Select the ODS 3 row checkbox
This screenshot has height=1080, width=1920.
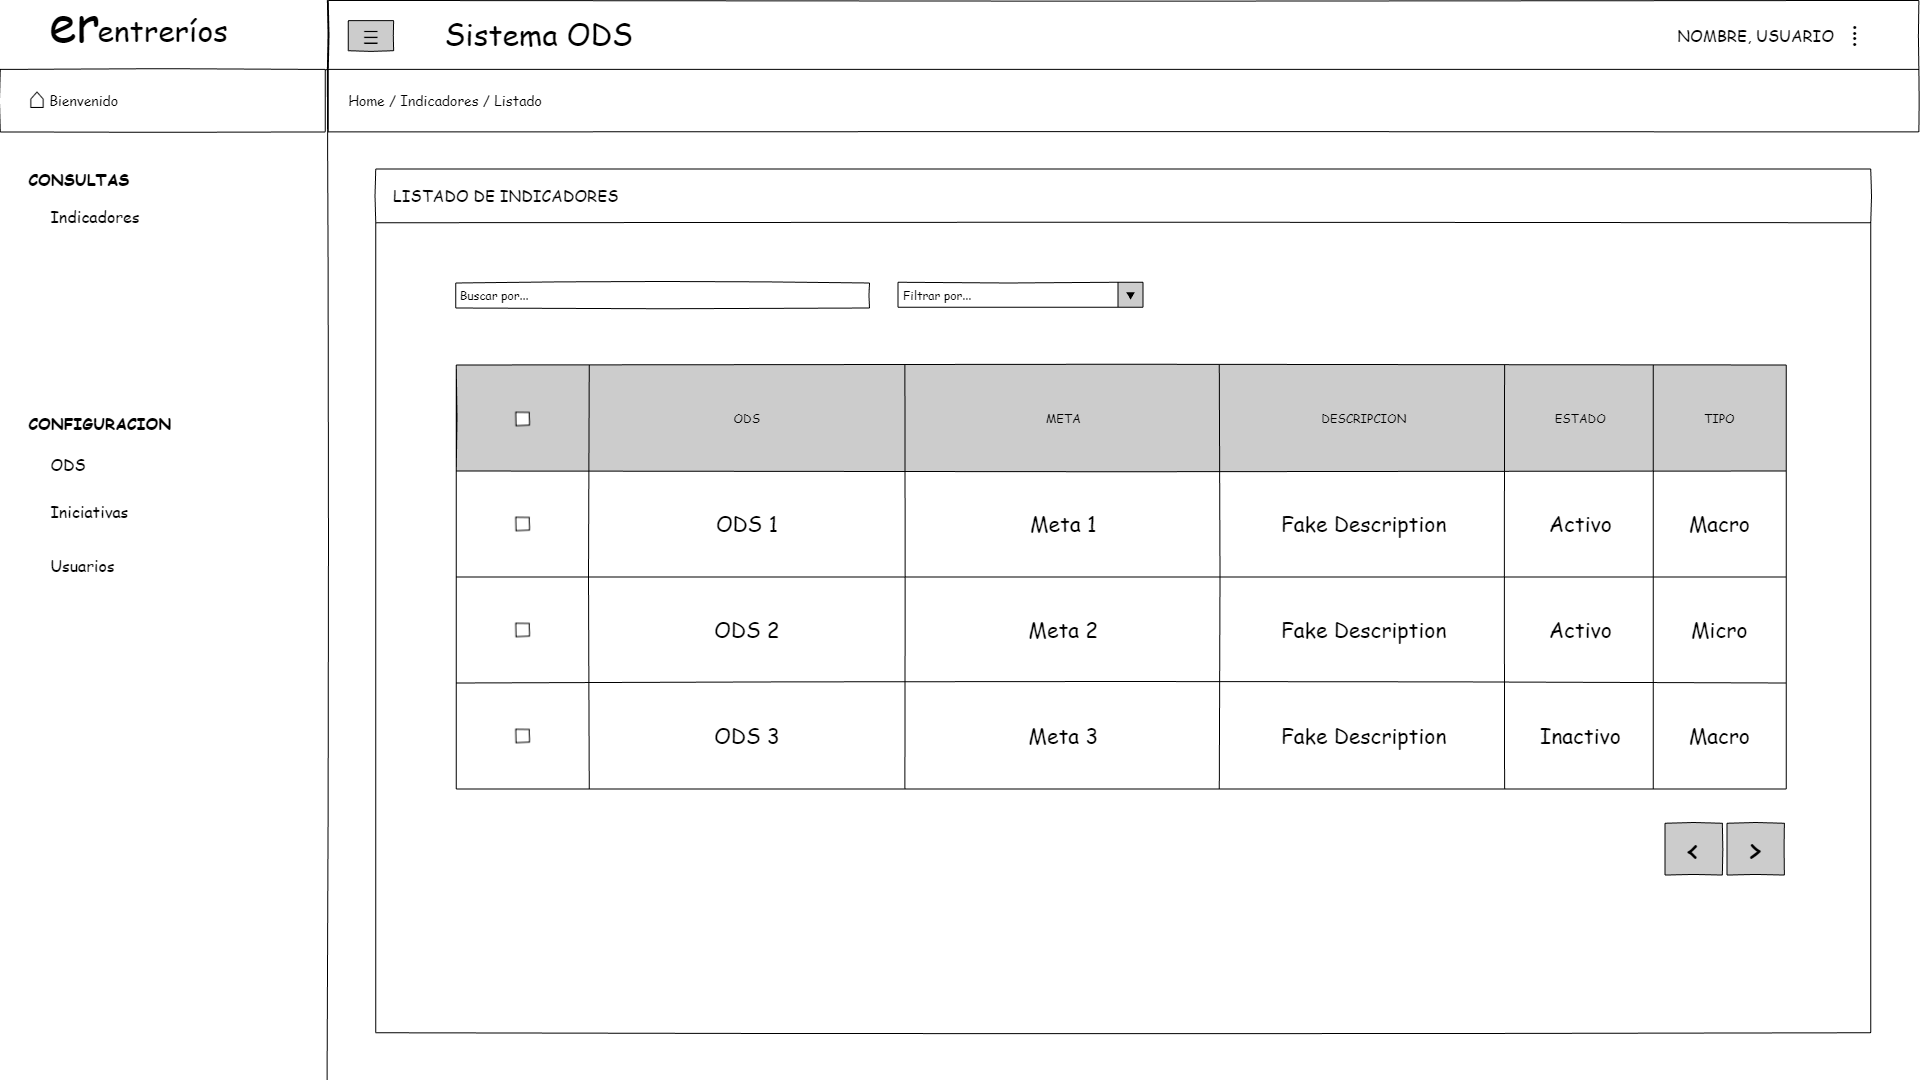tap(522, 736)
